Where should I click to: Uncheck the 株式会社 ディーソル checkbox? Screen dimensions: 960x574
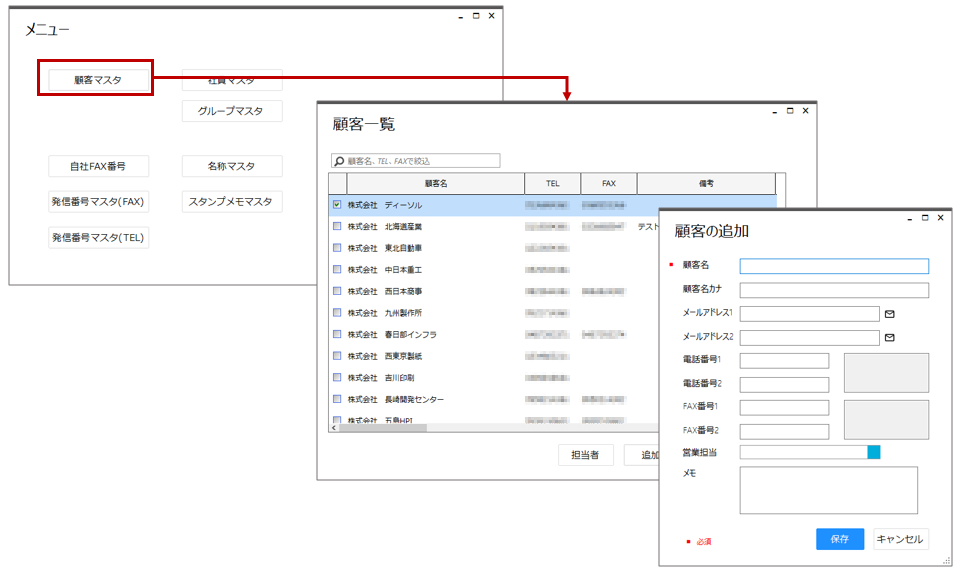pyautogui.click(x=337, y=204)
